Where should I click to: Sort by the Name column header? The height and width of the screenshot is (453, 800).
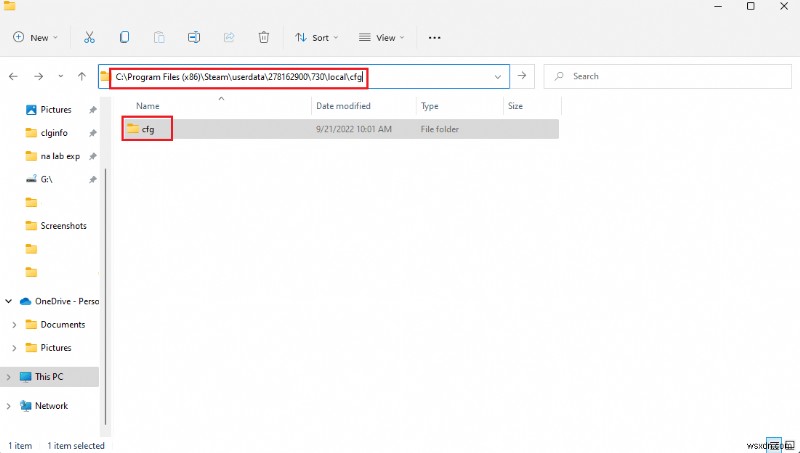147,106
